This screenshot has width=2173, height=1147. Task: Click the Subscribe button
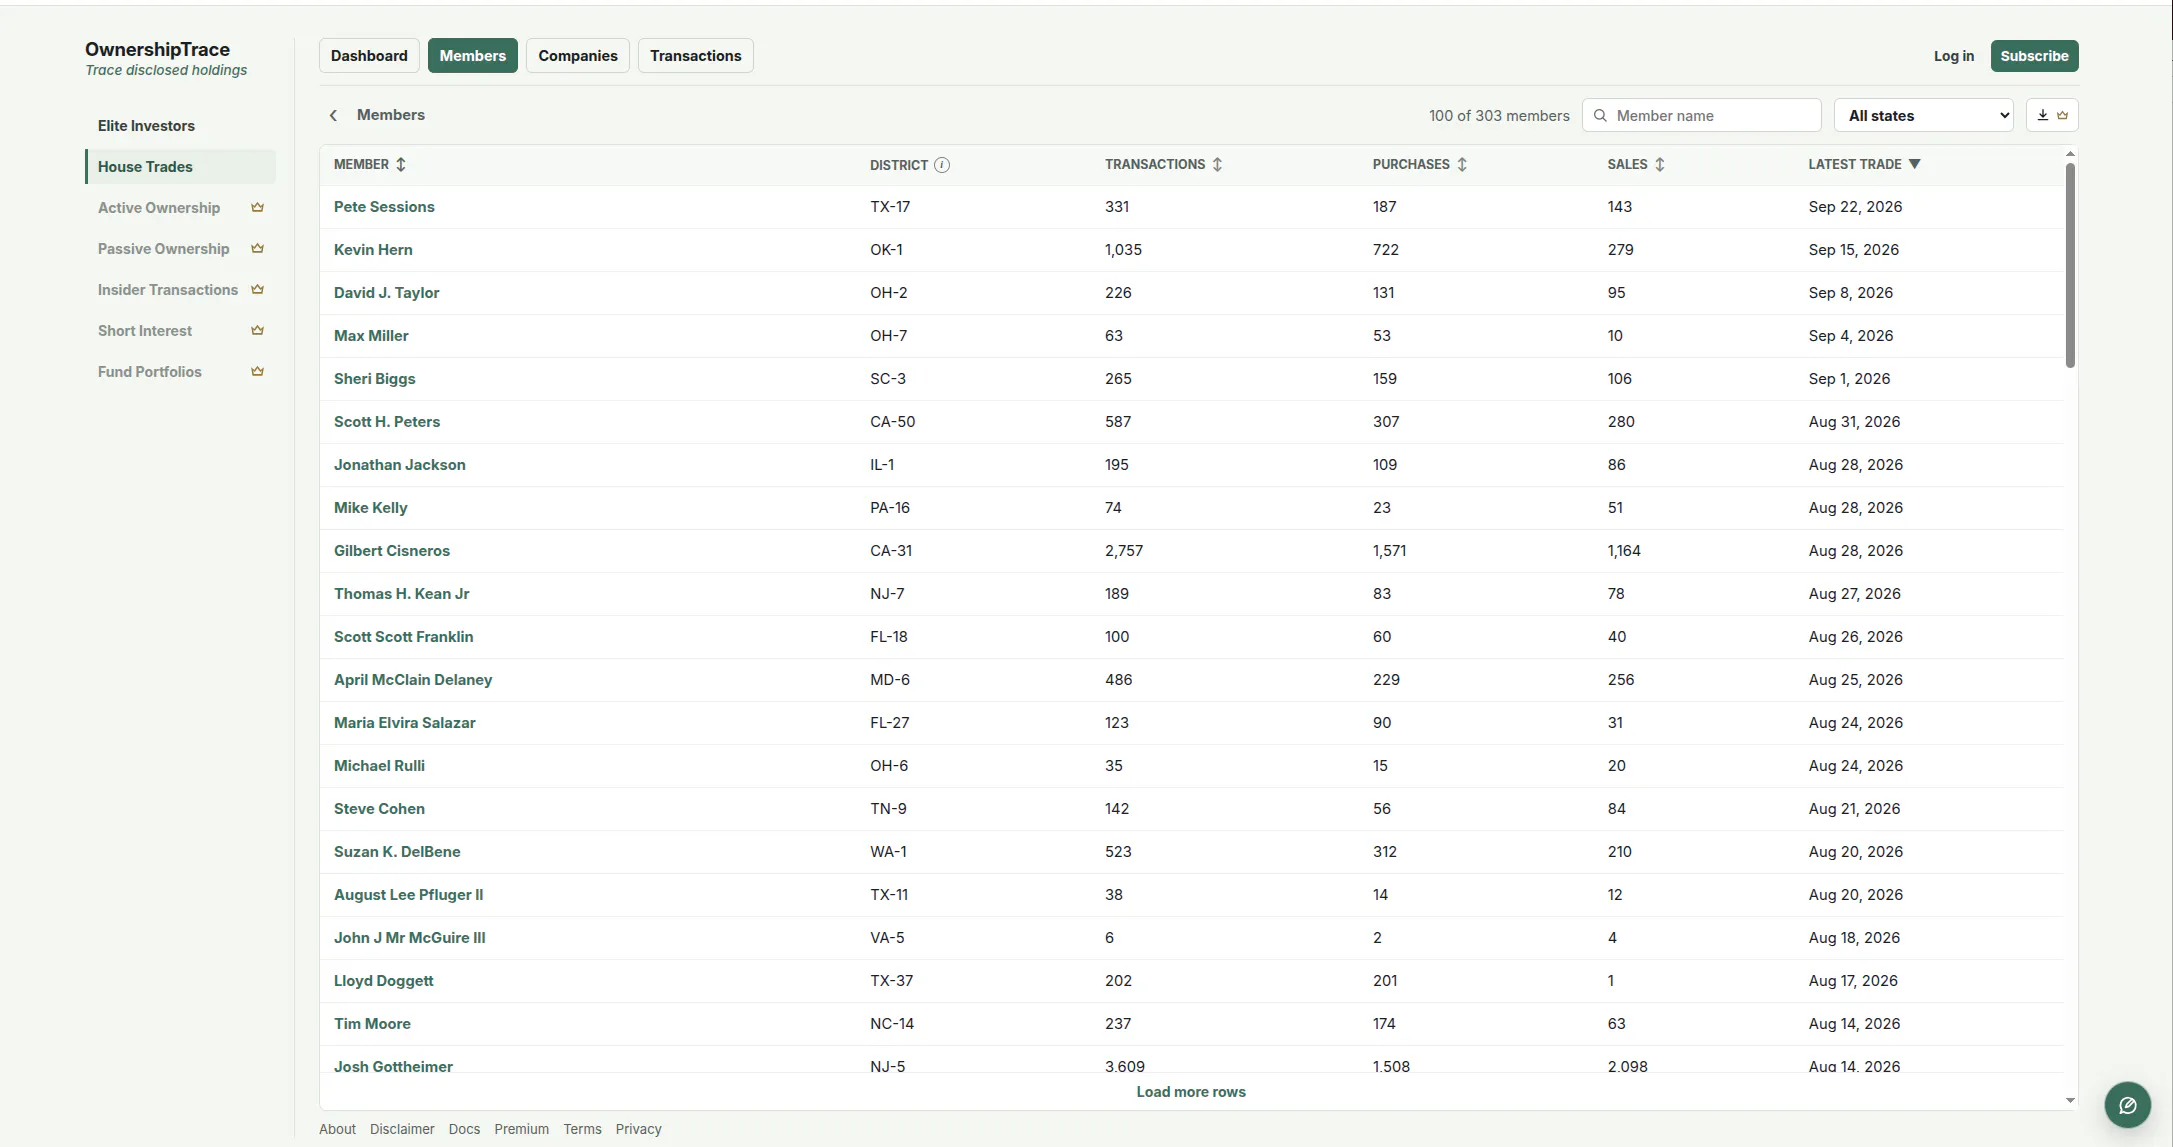pyautogui.click(x=2034, y=56)
